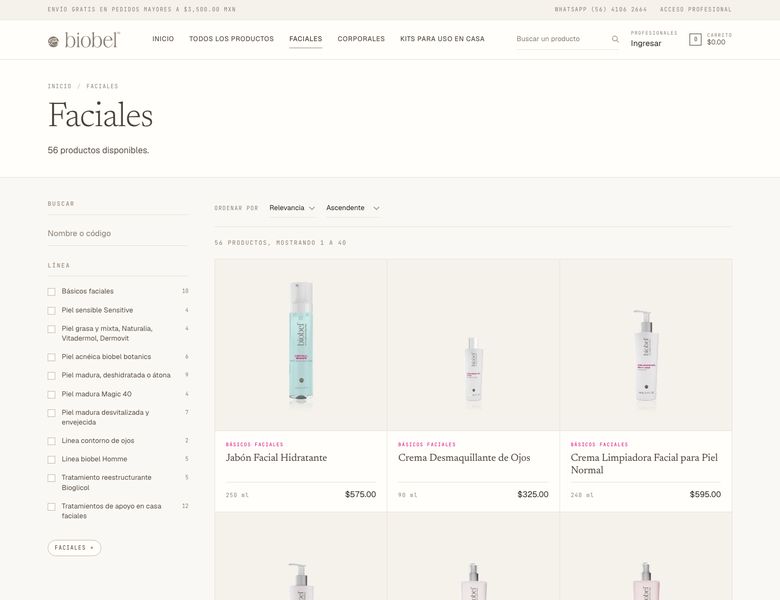
Task: Click the cart total $0.00
Action: coord(716,43)
